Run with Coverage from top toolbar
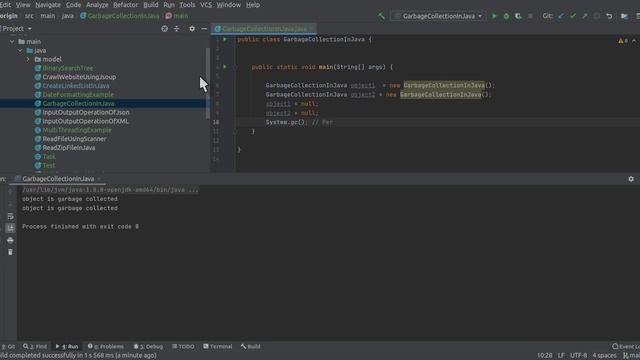This screenshot has width=640, height=360. click(518, 16)
